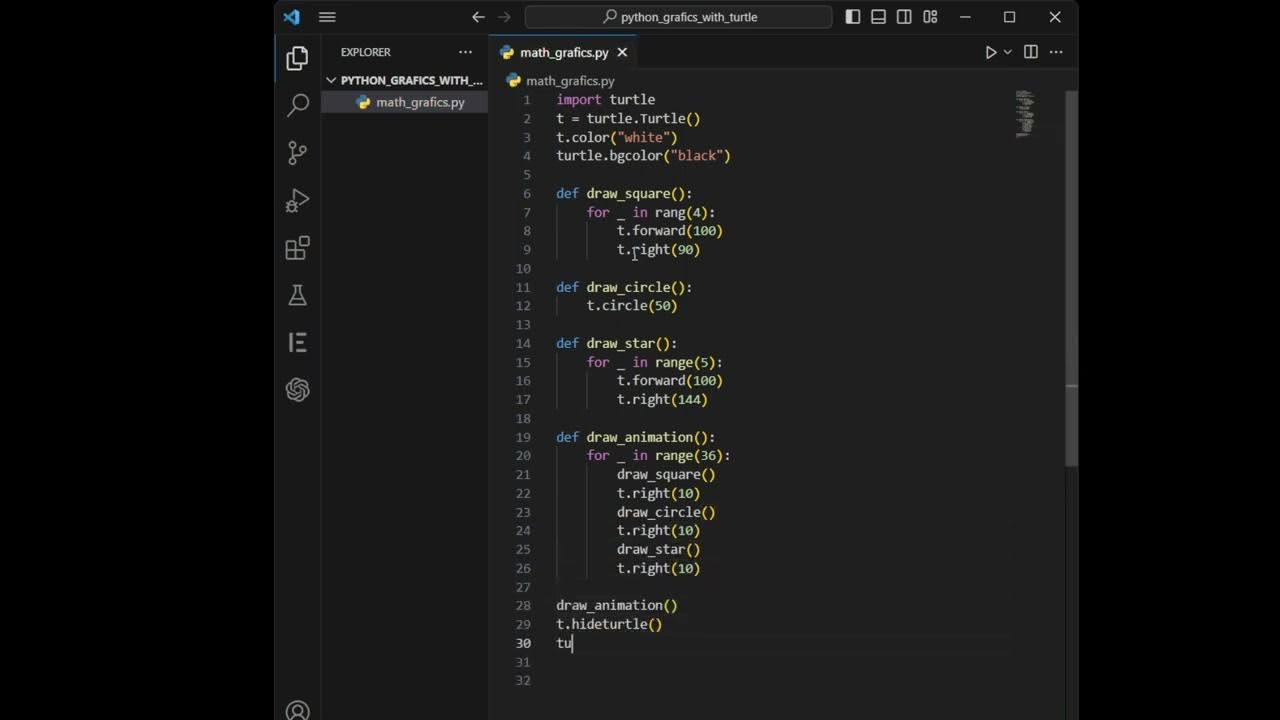Minimize the VS Code window
The height and width of the screenshot is (720, 1280).
[x=965, y=17]
